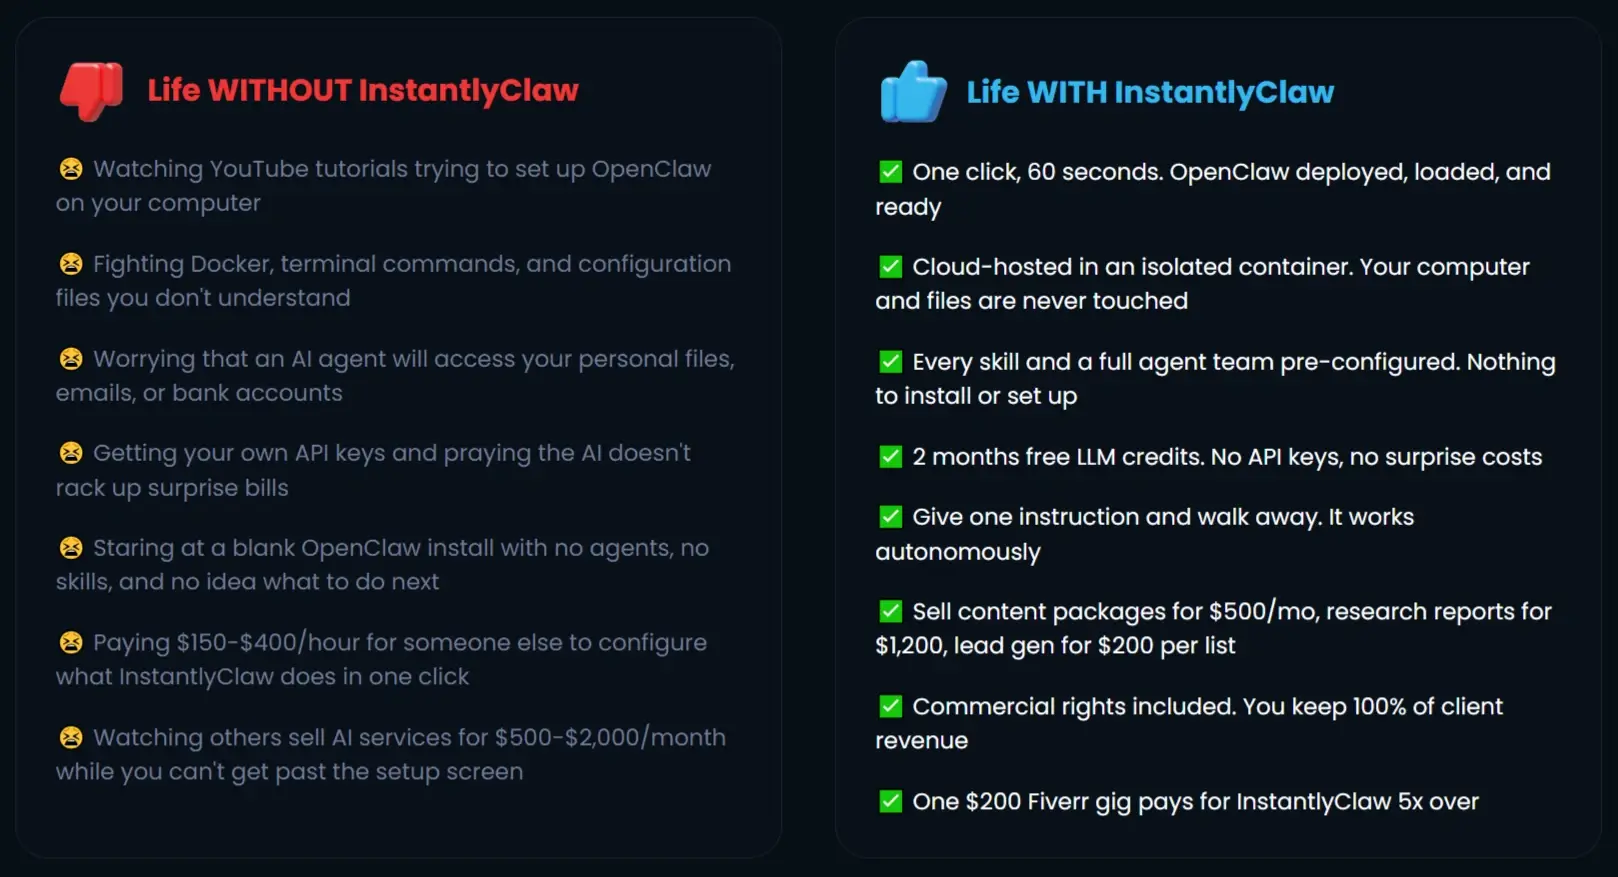This screenshot has width=1618, height=877.
Task: Click the Life WITHOUT InstantlyClaw heading
Action: [x=363, y=91]
